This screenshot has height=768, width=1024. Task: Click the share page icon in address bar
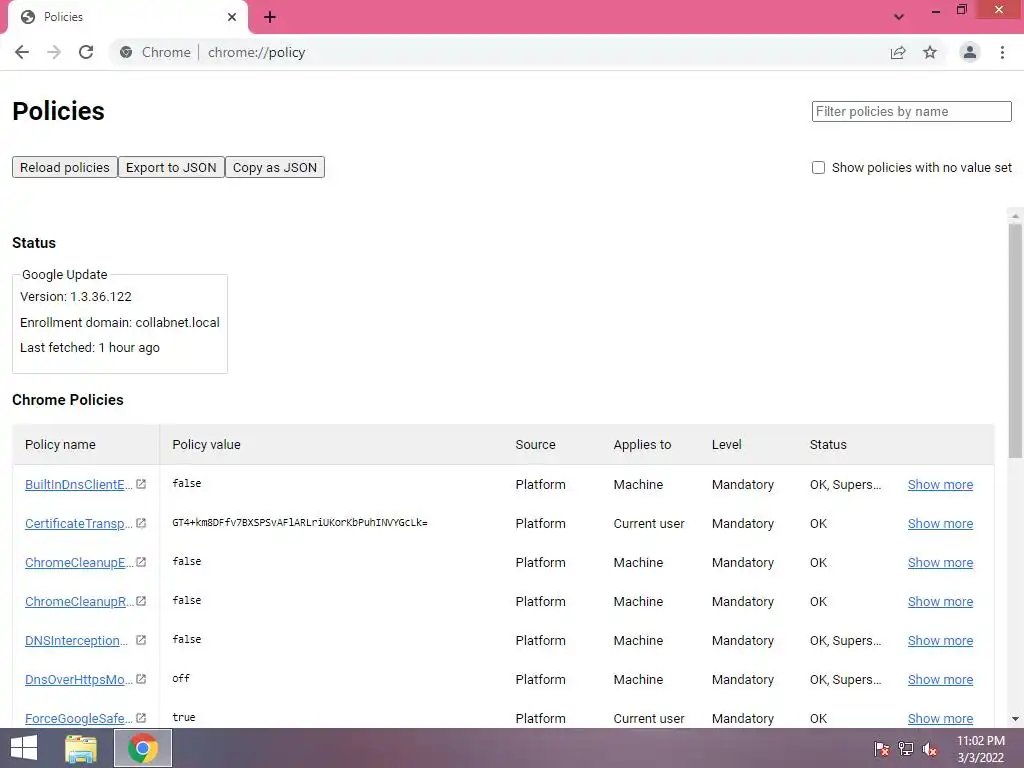[898, 52]
